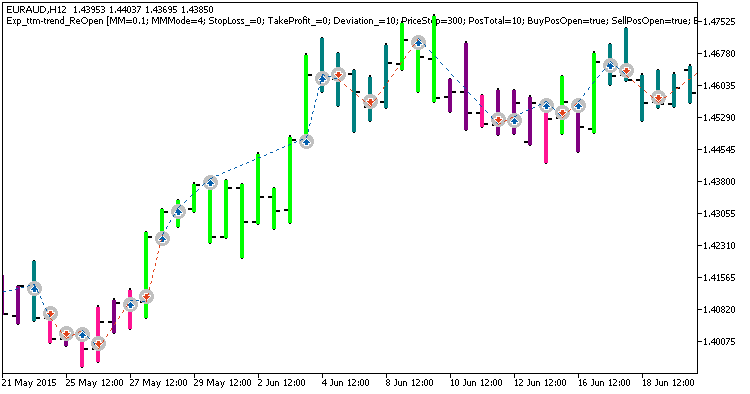Screen dimensions: 750x394
Task: Click the 27 May 12:00 date label
Action: coord(158,383)
